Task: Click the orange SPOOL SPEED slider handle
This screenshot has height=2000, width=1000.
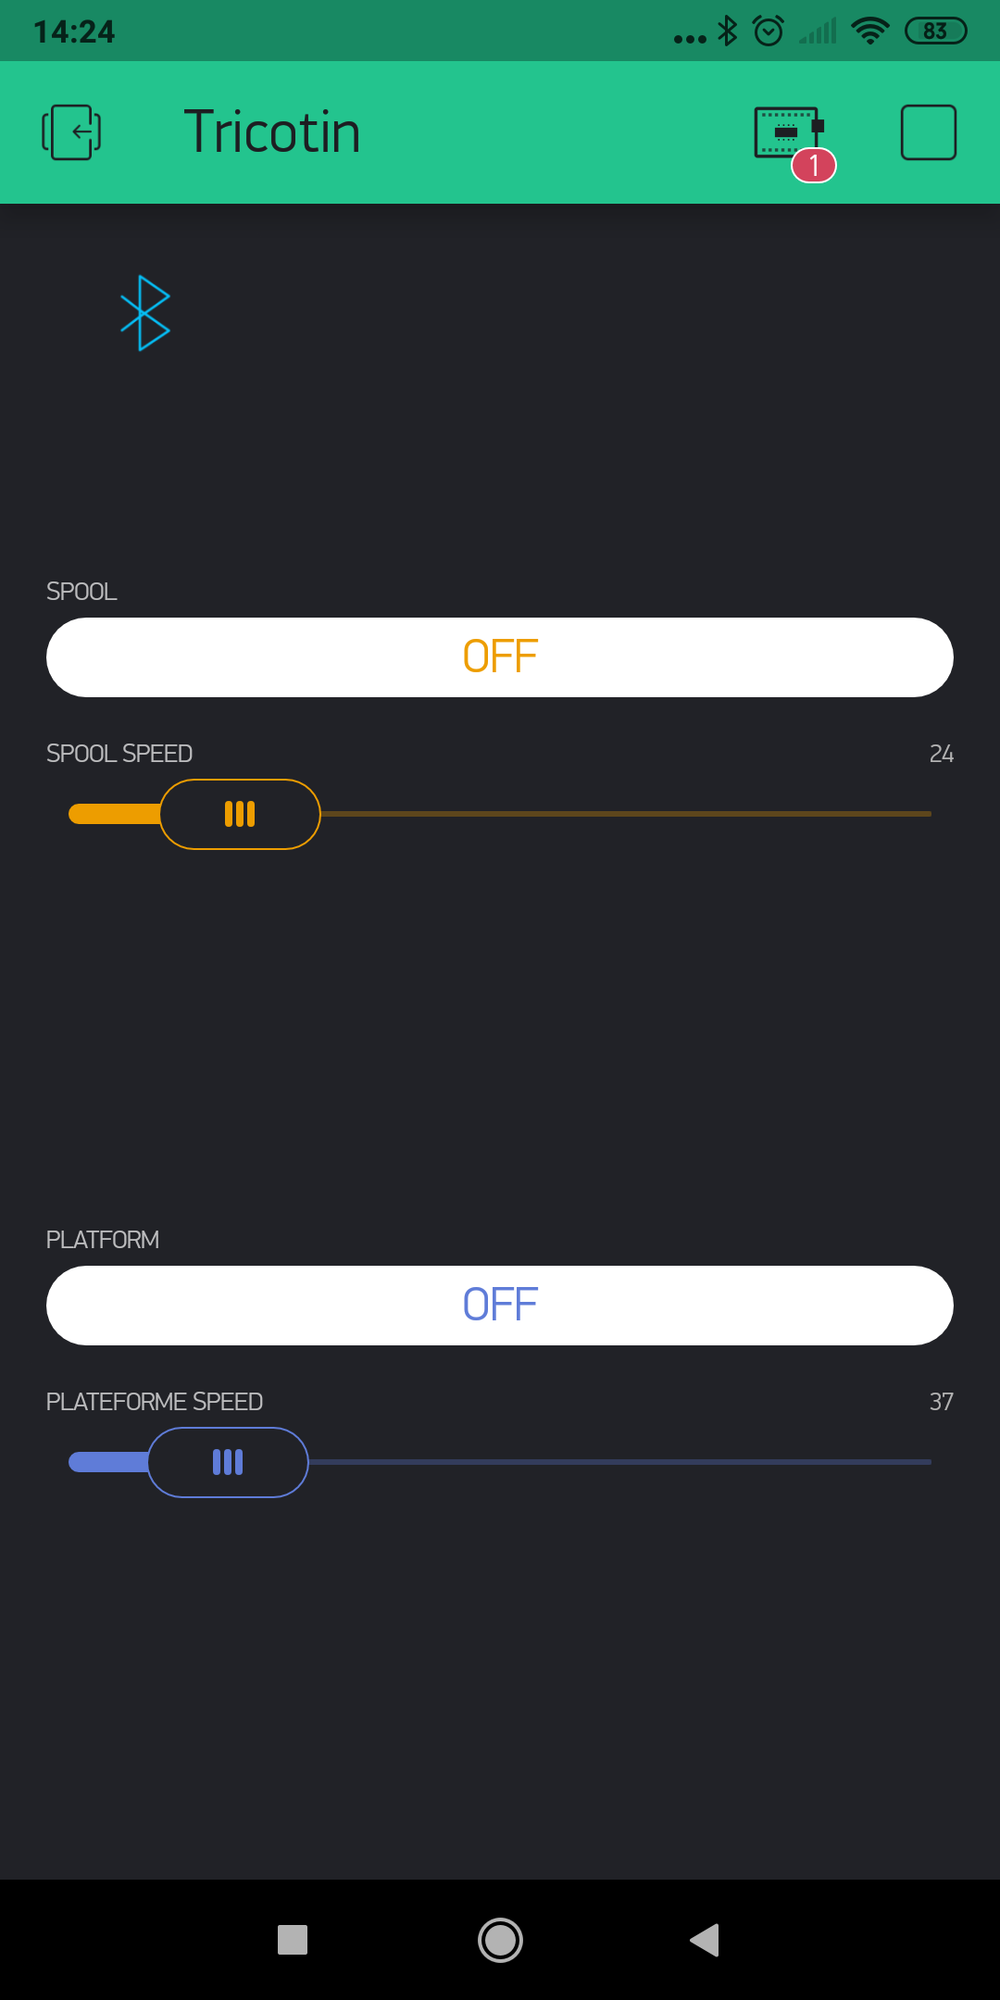Action: 240,814
